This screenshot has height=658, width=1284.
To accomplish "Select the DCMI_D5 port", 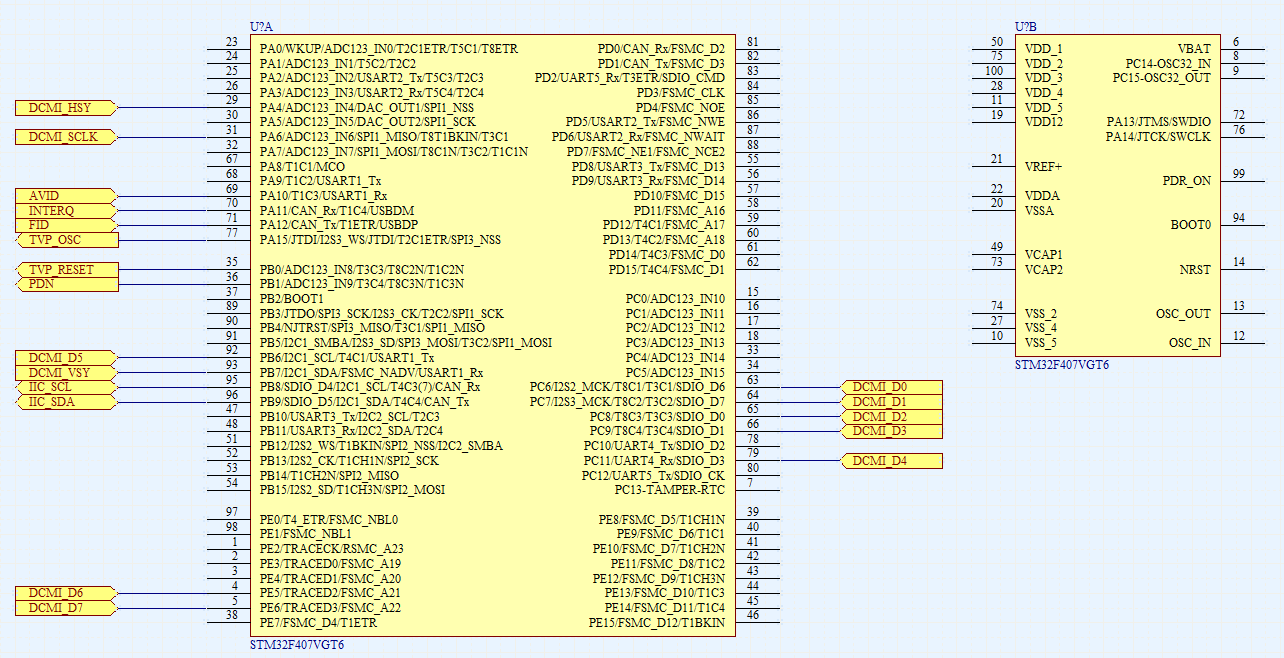I will pos(67,358).
